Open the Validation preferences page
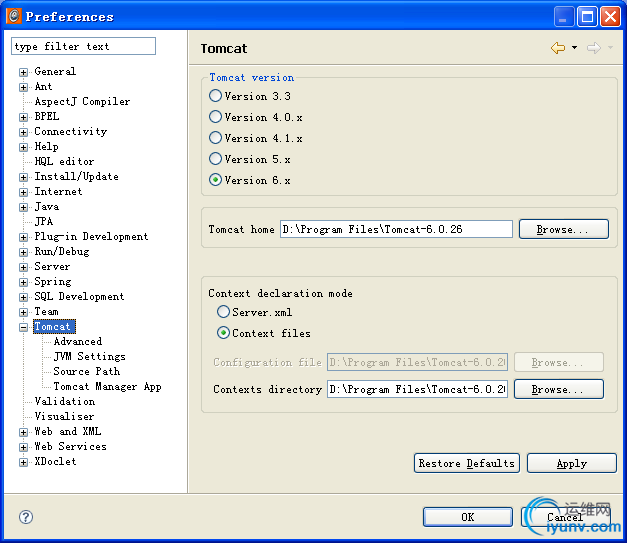The image size is (627, 543). click(65, 401)
